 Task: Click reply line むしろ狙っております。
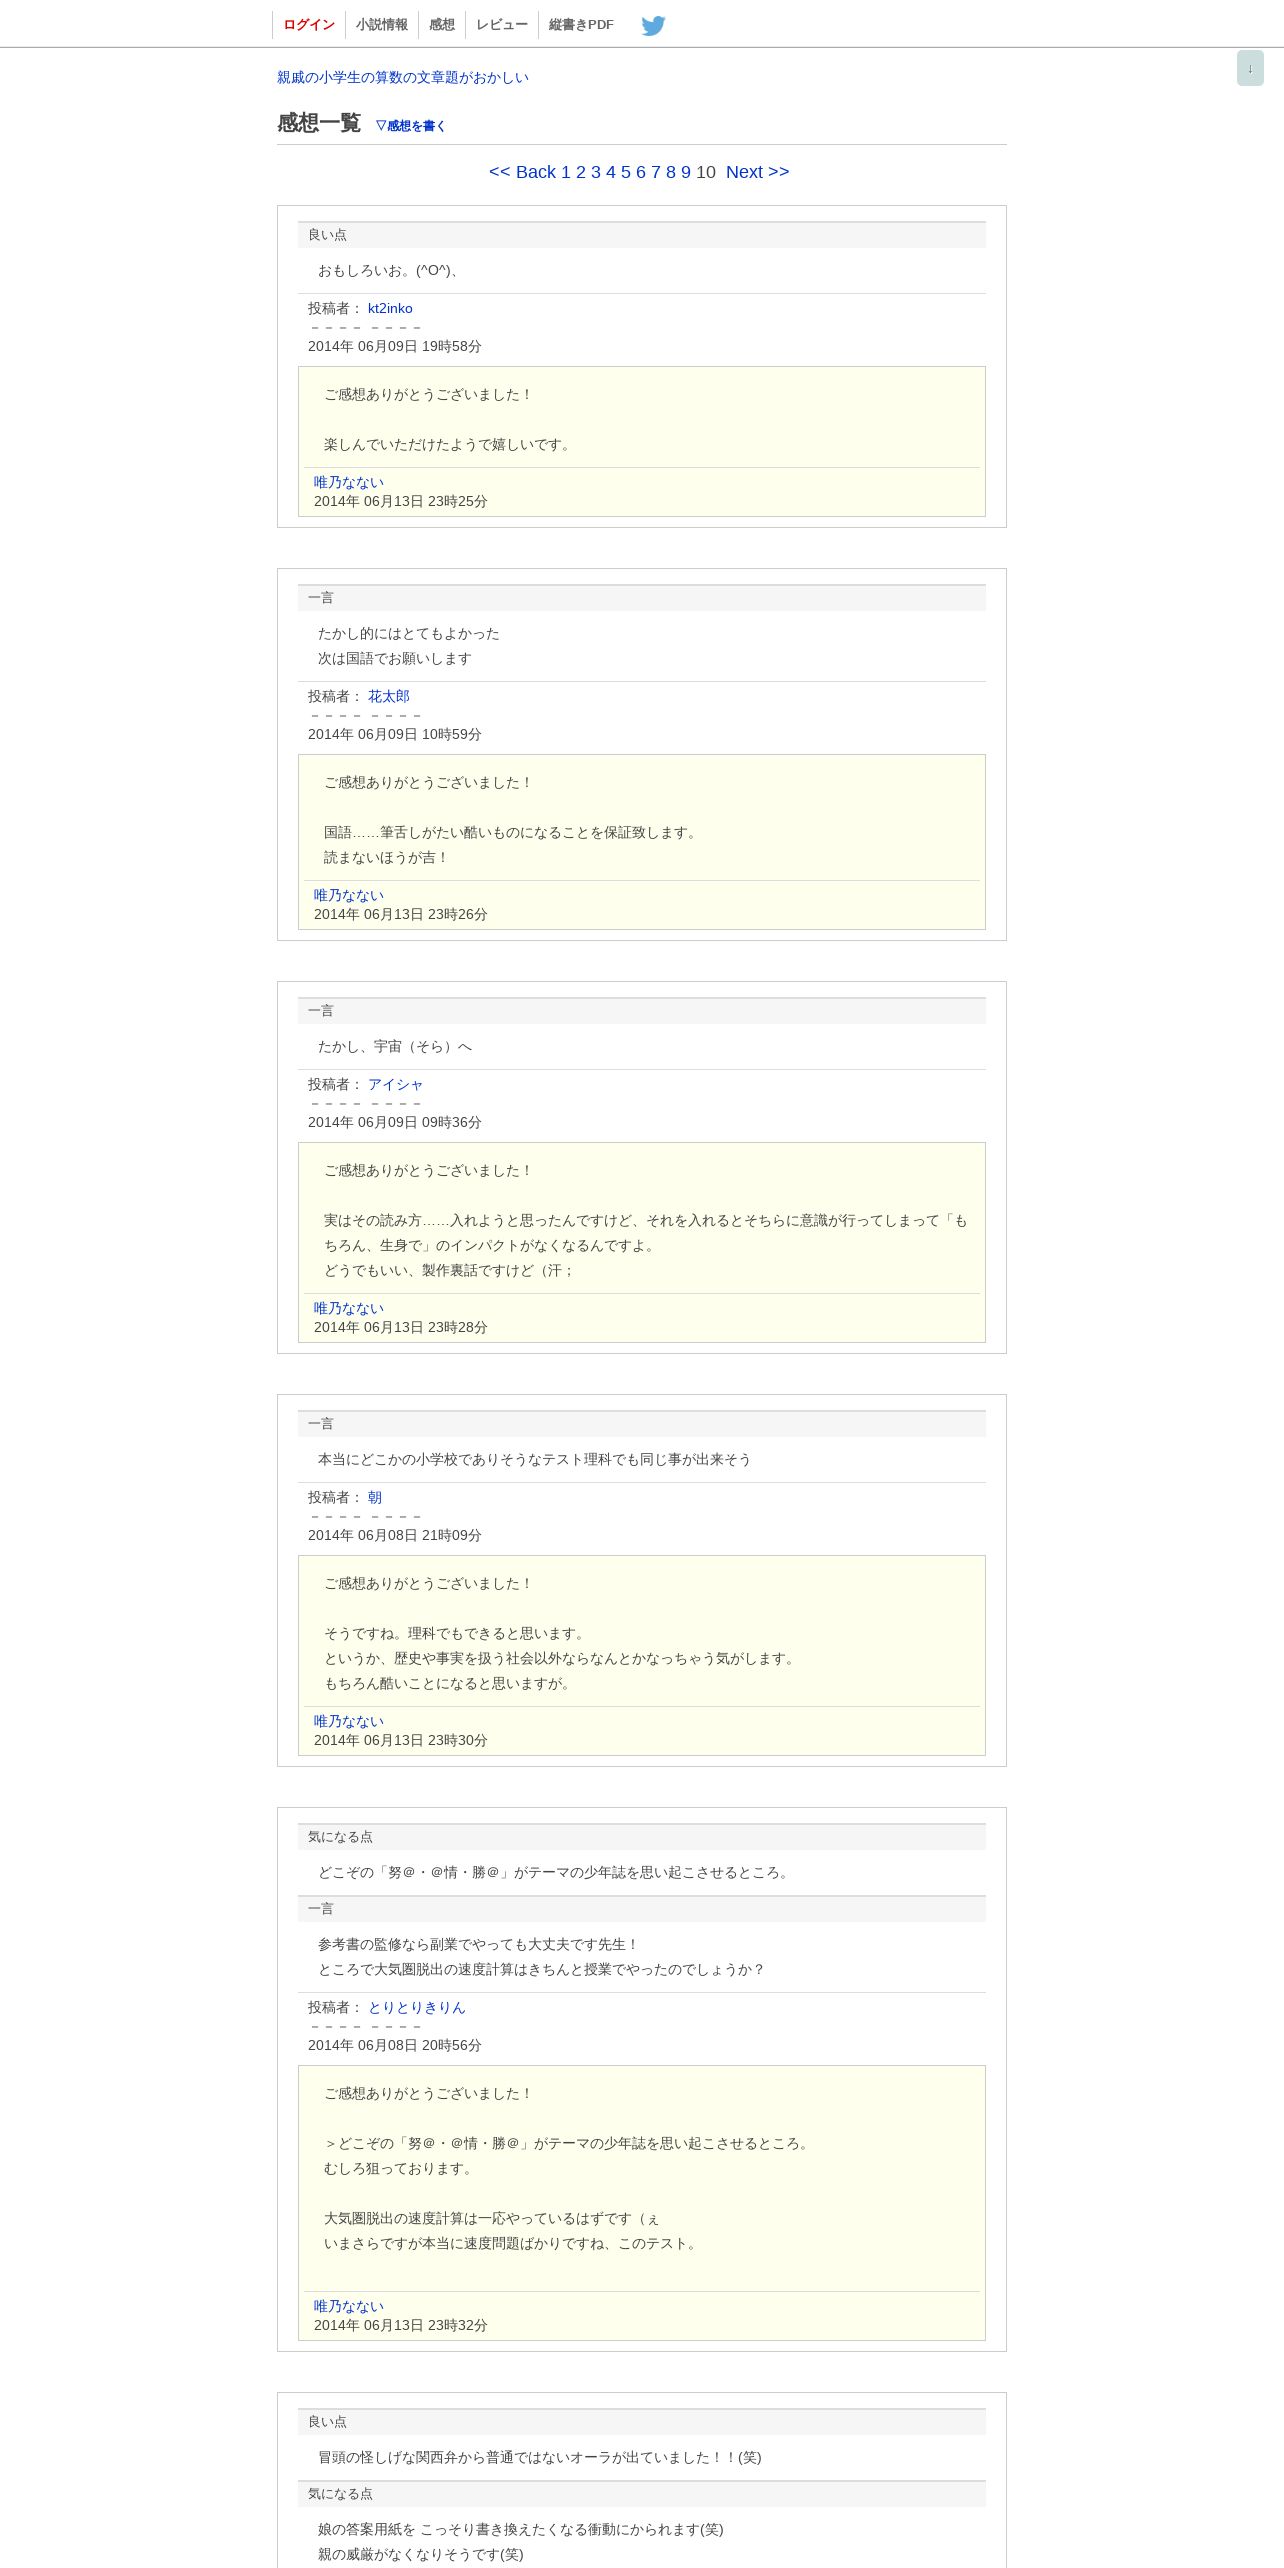pyautogui.click(x=399, y=2169)
